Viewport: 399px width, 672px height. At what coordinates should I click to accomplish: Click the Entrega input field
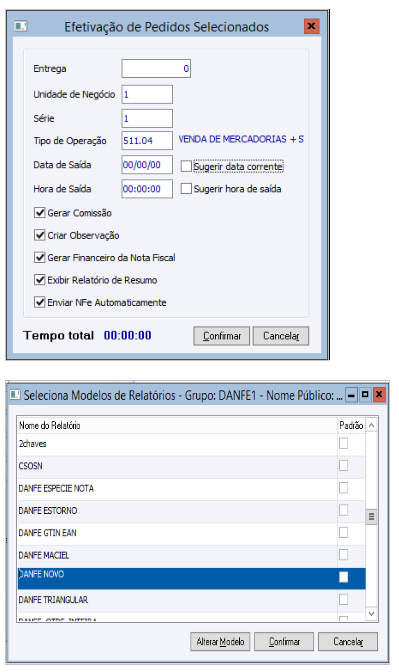156,69
